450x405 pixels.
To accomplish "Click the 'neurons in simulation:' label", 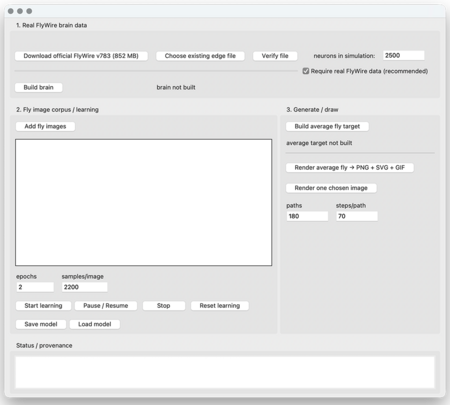I will point(344,56).
